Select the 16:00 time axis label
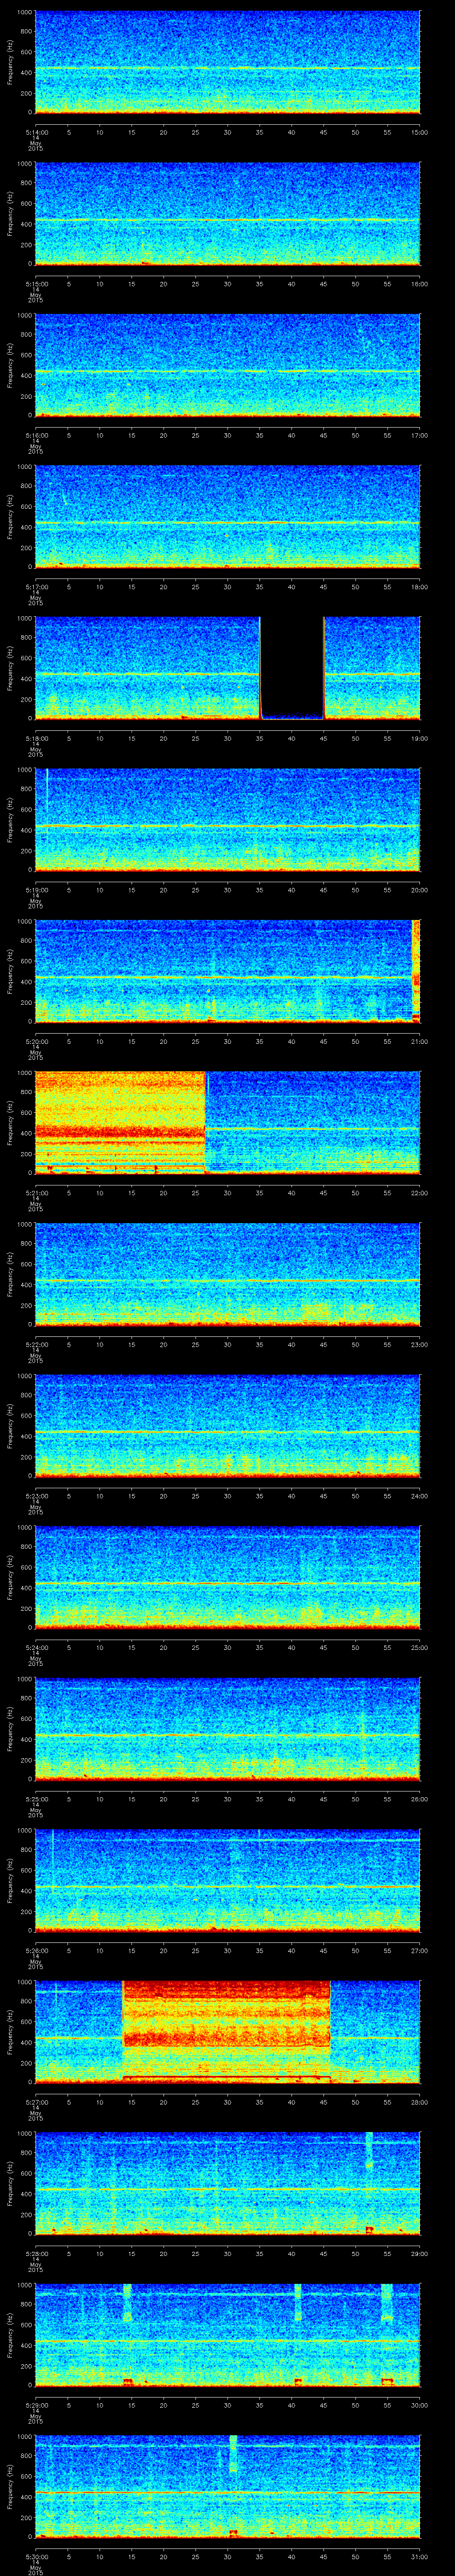Image resolution: width=455 pixels, height=2576 pixels. point(419,284)
